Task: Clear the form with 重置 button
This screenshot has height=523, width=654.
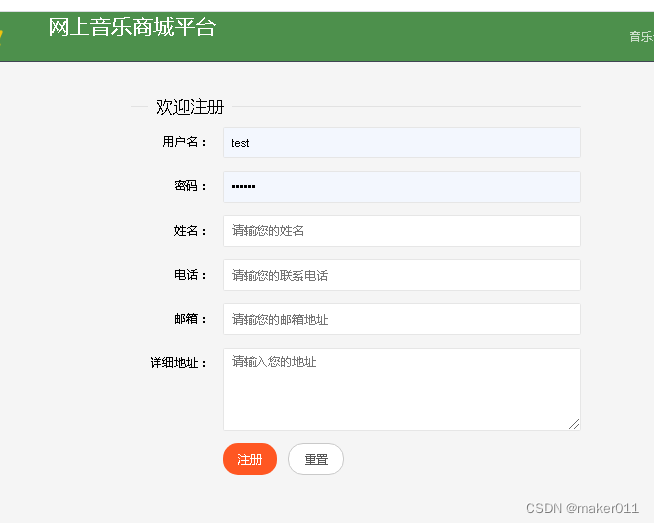Action: [x=316, y=459]
